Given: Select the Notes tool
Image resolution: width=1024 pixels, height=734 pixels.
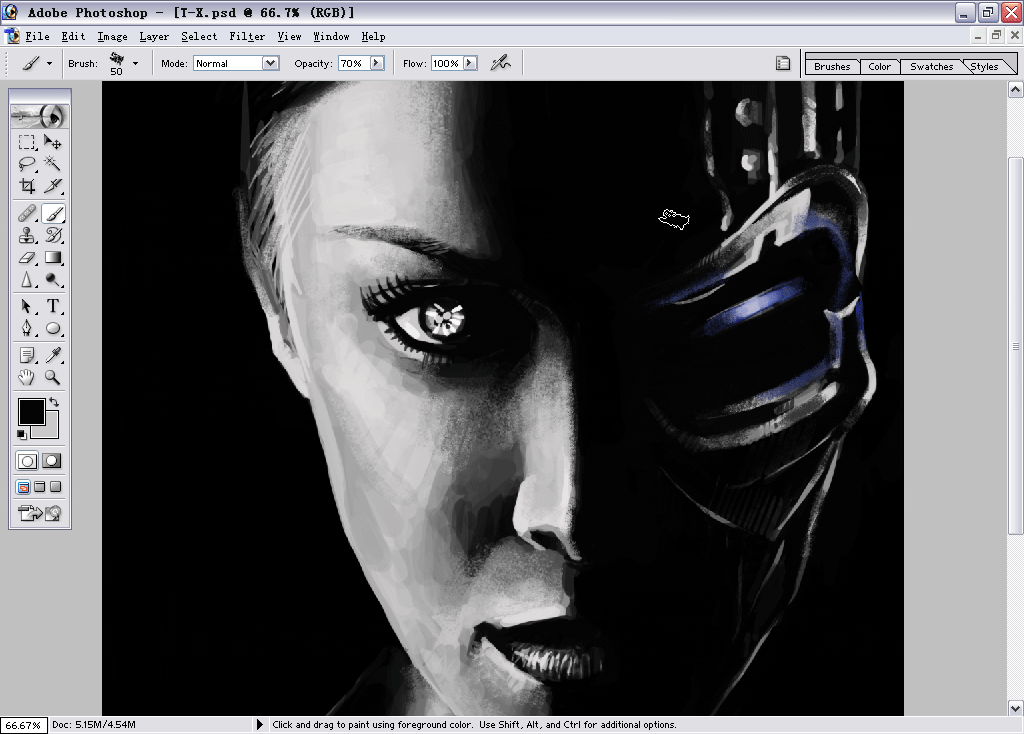Looking at the screenshot, I should point(27,355).
